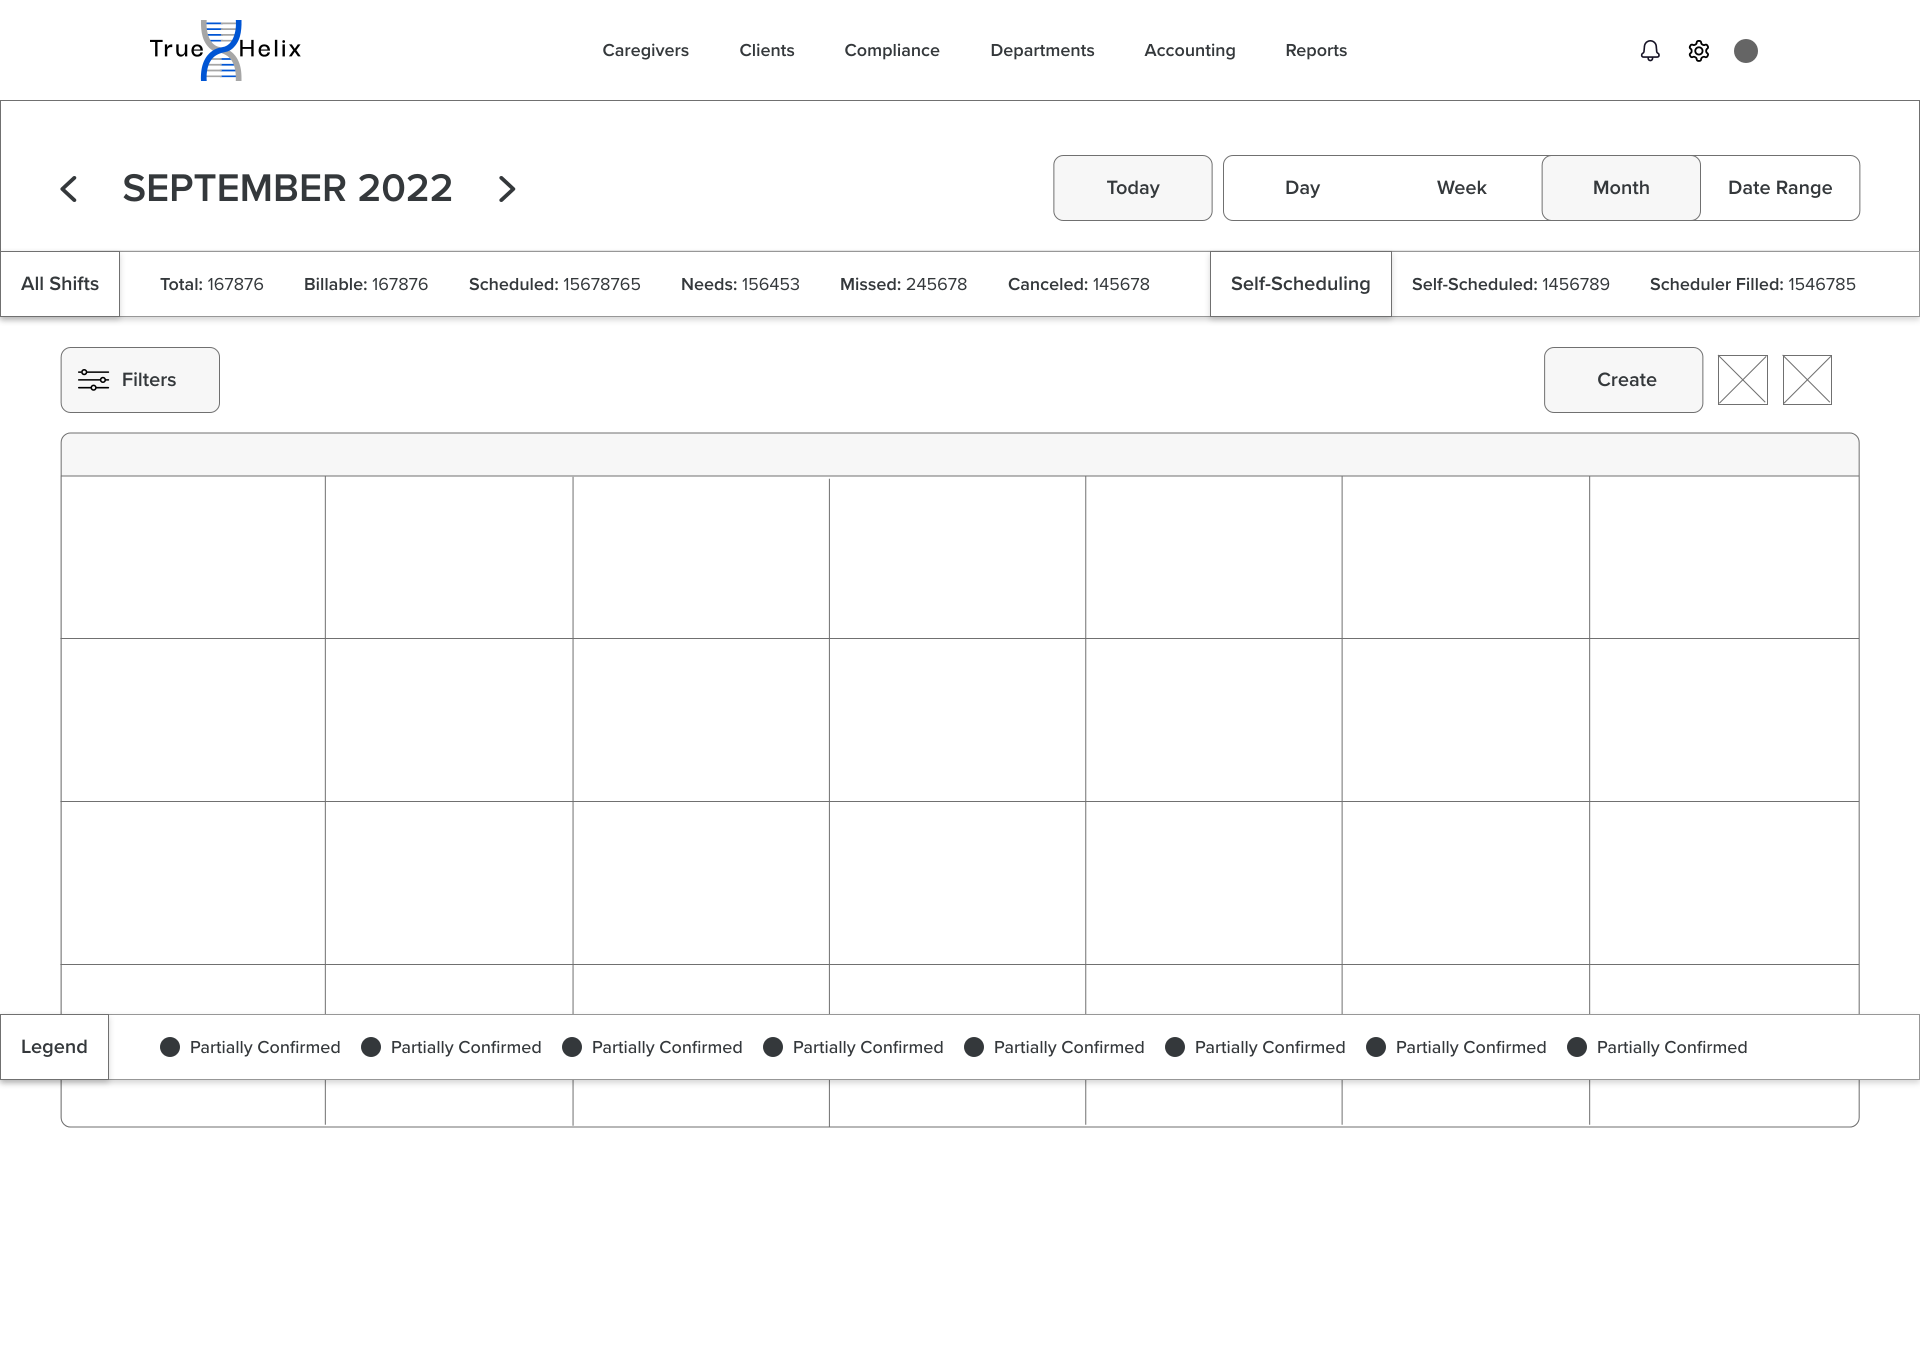Click the Total: 167876 stat
Screen dimensions: 1920x1348
point(212,284)
